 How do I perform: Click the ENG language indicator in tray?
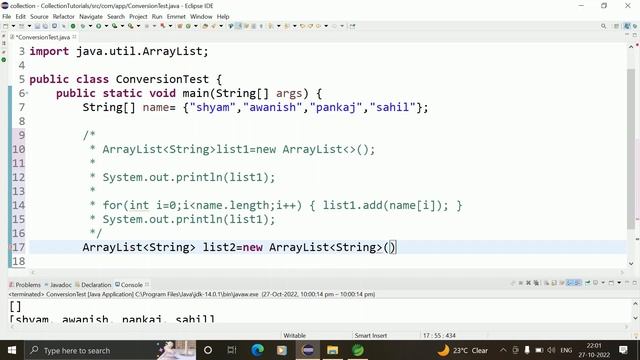[x=566, y=350]
